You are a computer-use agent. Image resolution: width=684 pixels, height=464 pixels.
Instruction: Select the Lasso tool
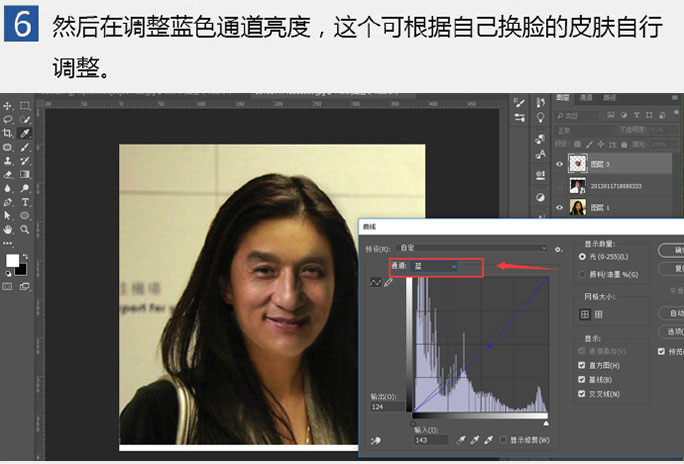click(x=7, y=119)
